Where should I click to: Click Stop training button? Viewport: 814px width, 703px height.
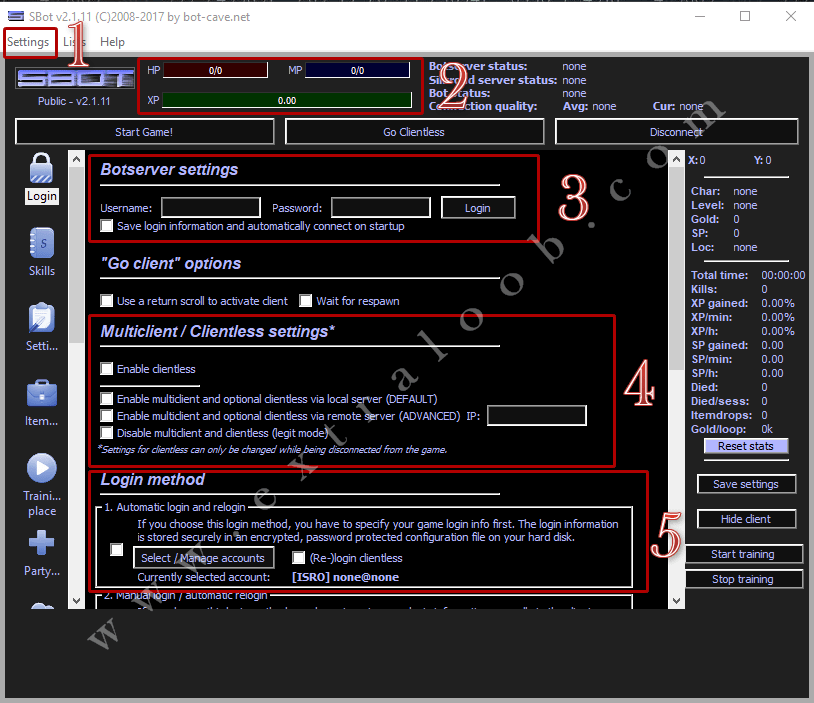pos(743,579)
